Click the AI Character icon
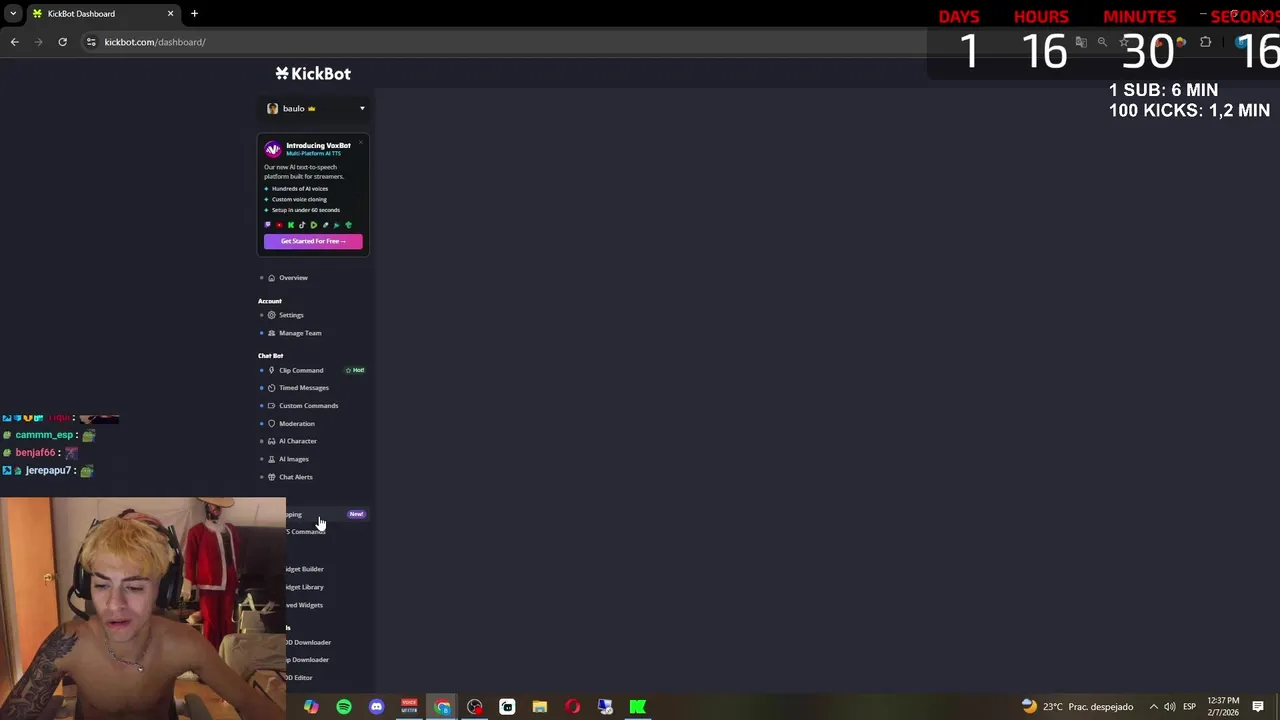This screenshot has width=1280, height=720. click(x=271, y=441)
